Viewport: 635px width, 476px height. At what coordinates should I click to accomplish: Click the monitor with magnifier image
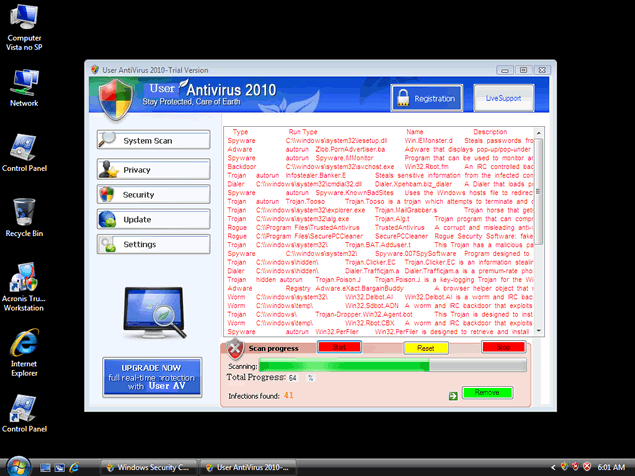pyautogui.click(x=150, y=312)
